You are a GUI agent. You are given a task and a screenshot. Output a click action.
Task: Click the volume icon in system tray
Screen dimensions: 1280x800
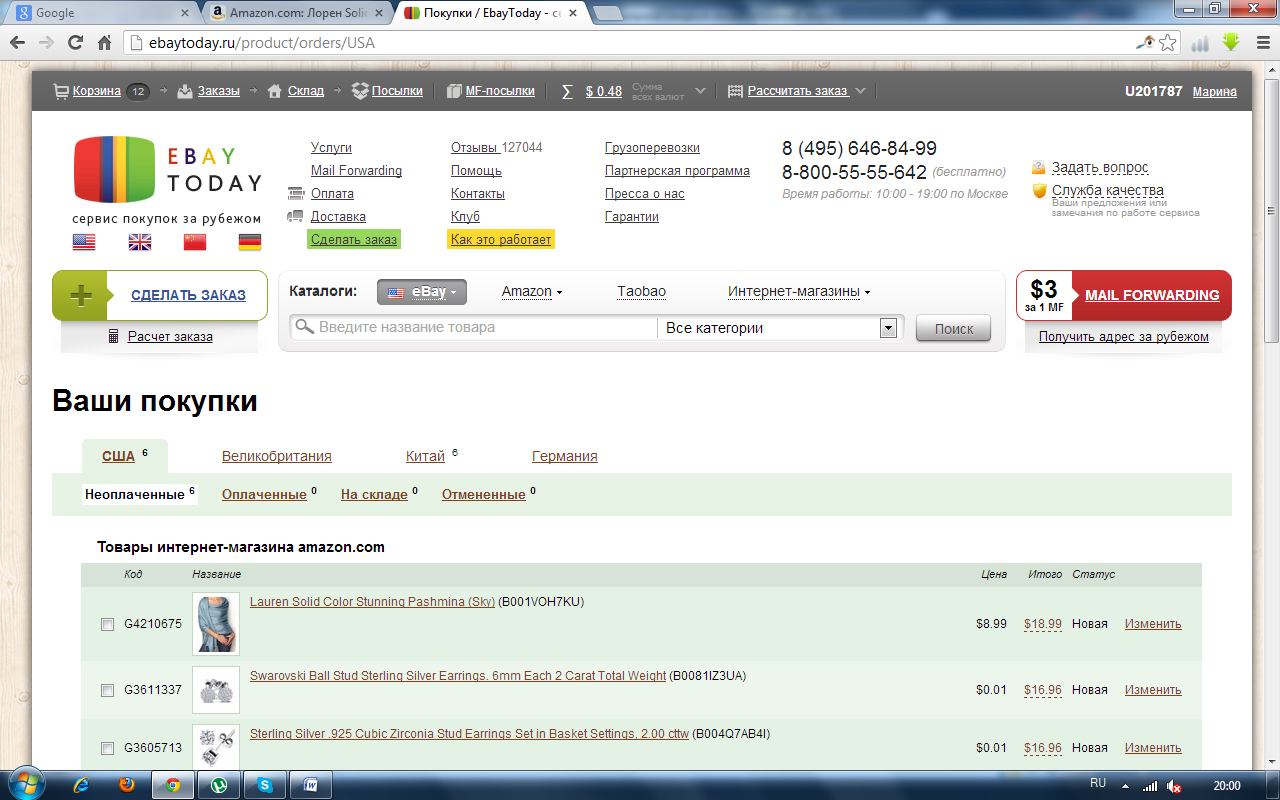click(1176, 786)
